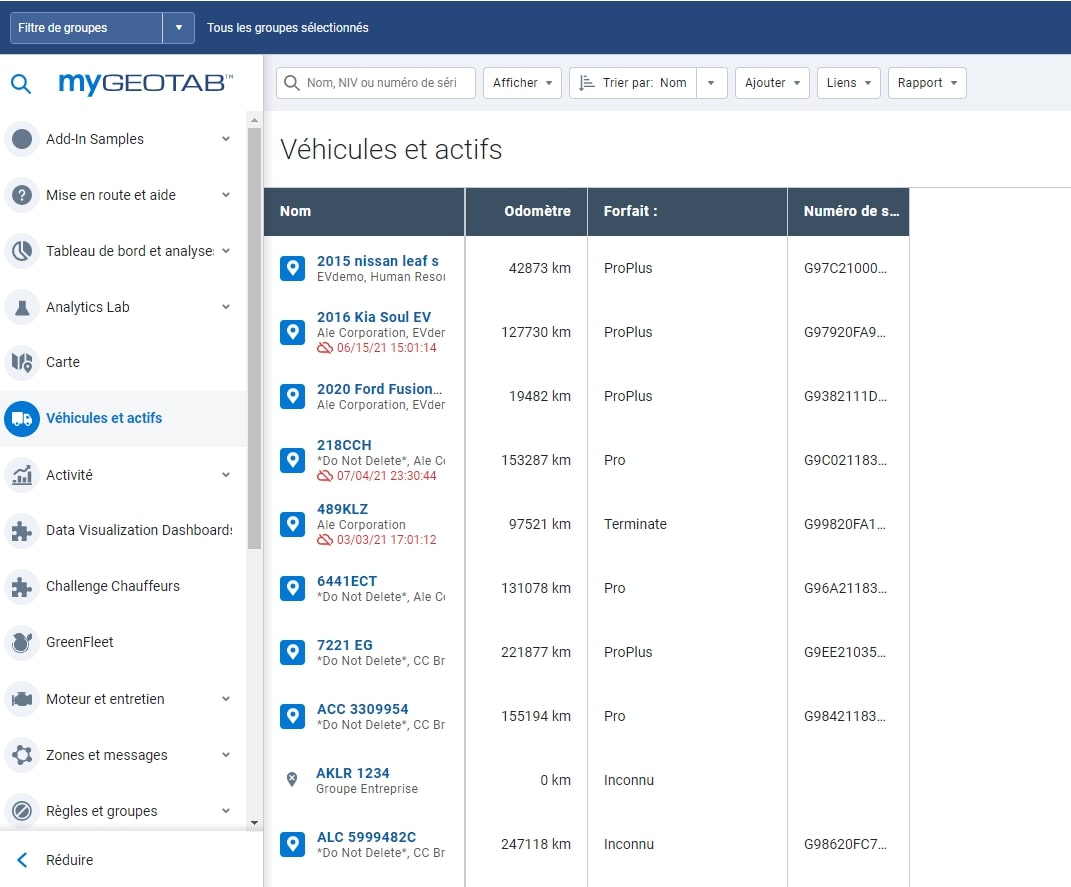Select the Challenge Chauffeurs puzzle icon
The height and width of the screenshot is (887, 1071).
[x=22, y=586]
